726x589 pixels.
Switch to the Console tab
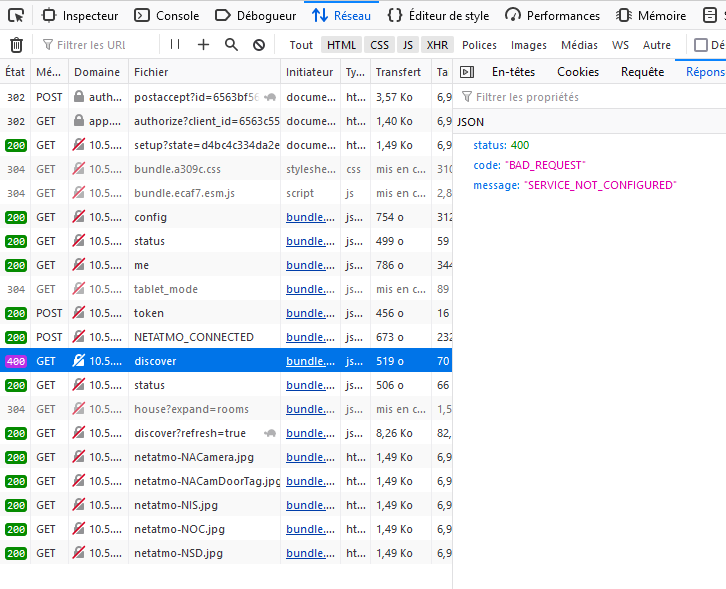point(167,15)
